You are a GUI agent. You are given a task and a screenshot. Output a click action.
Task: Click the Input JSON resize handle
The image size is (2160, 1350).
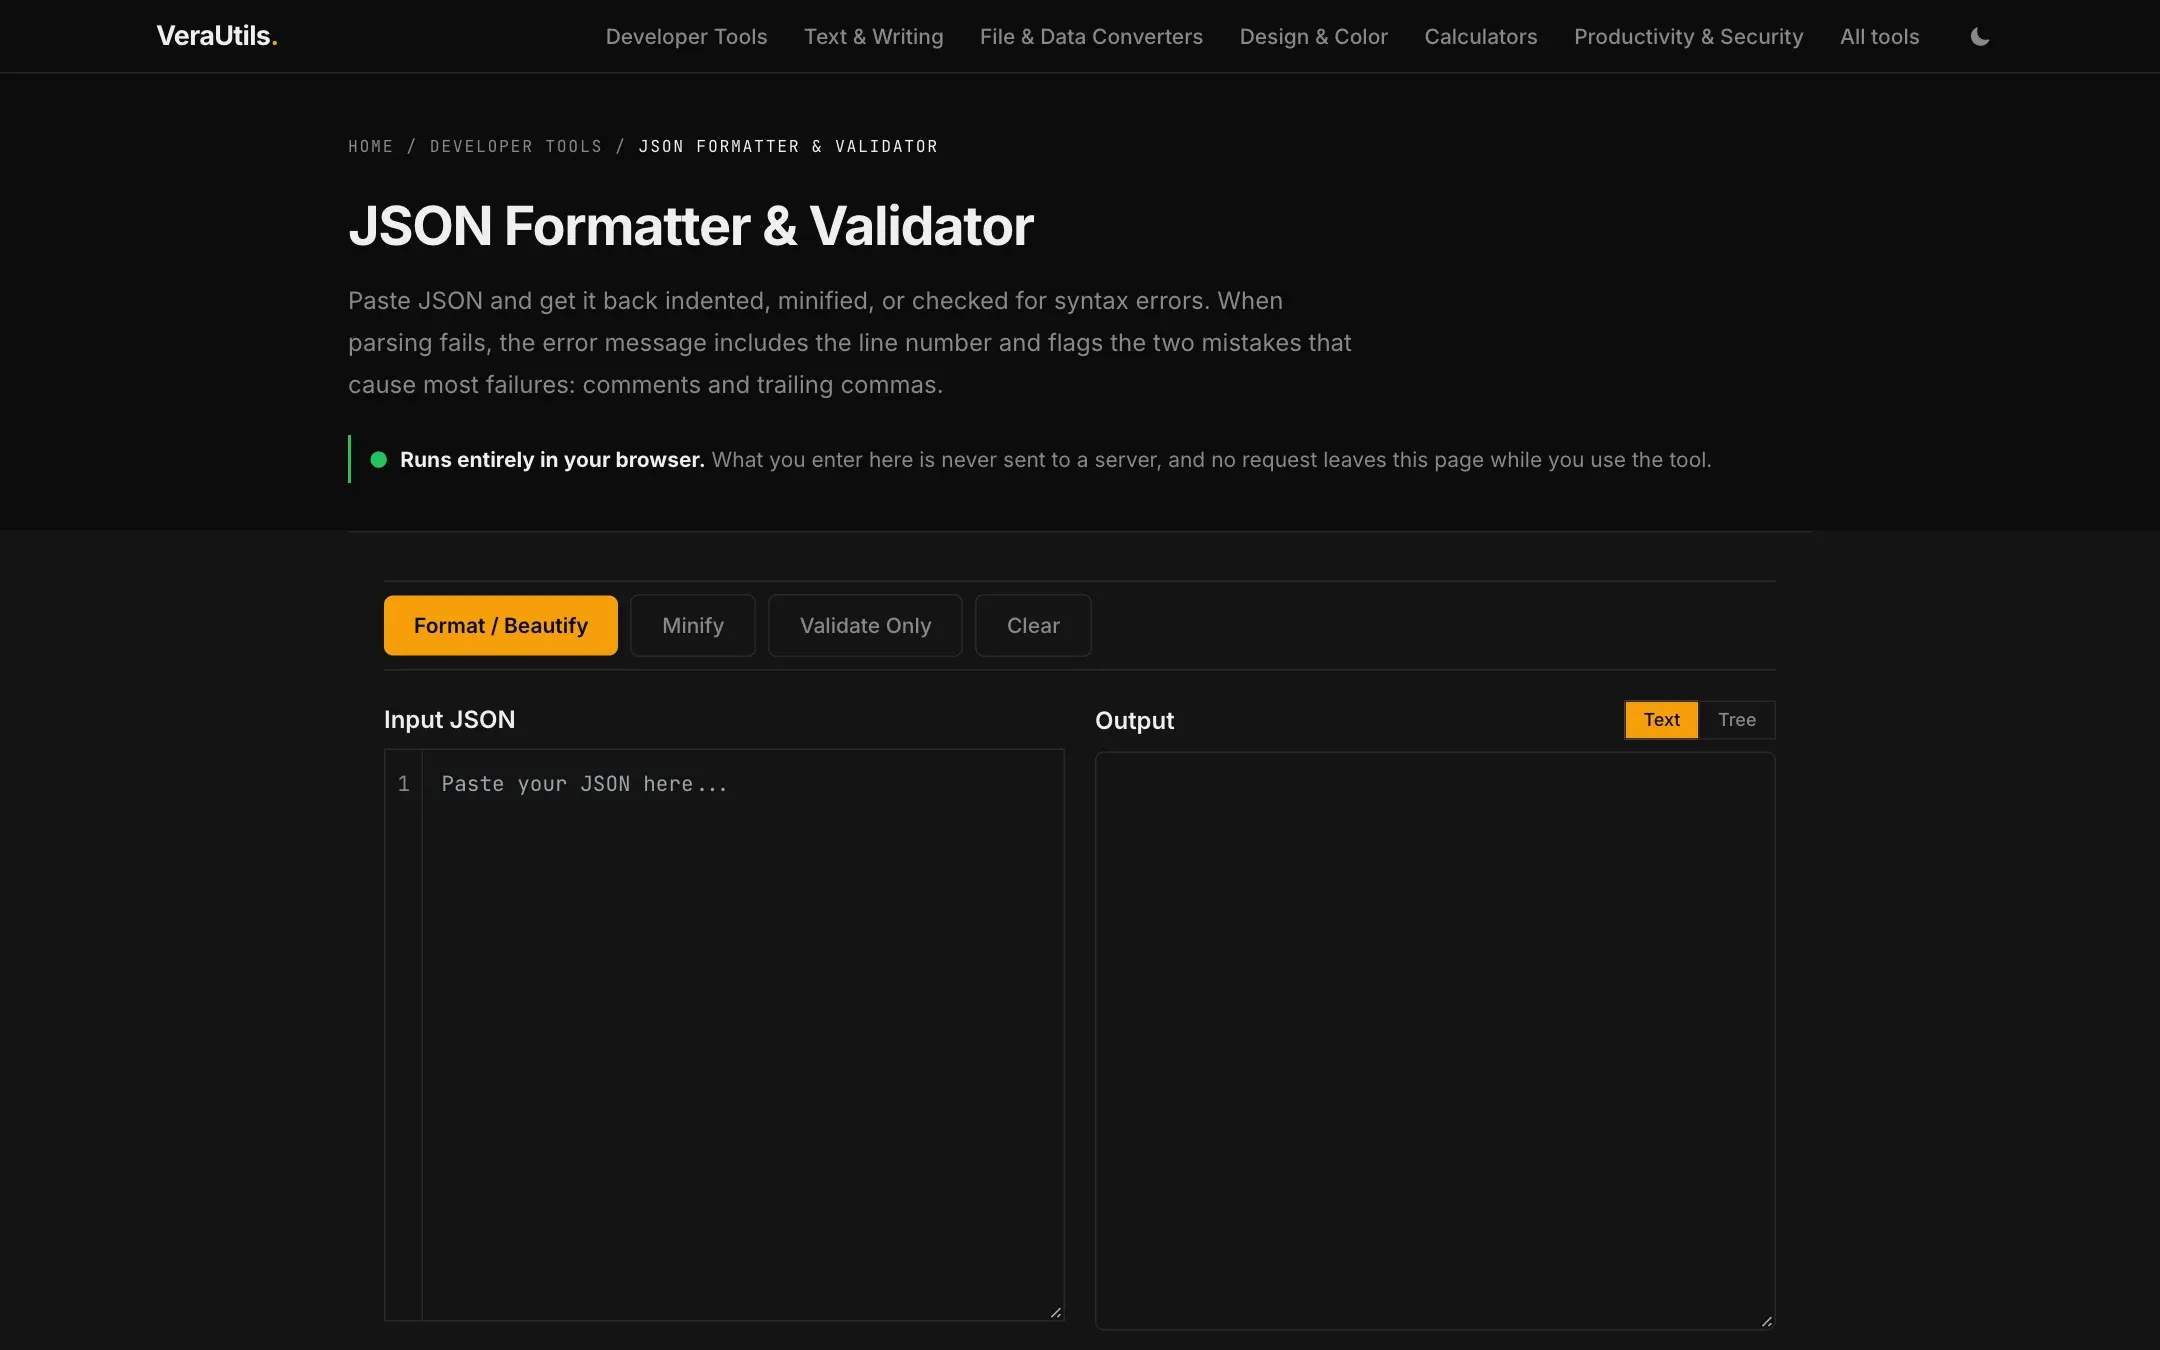point(1055,1311)
